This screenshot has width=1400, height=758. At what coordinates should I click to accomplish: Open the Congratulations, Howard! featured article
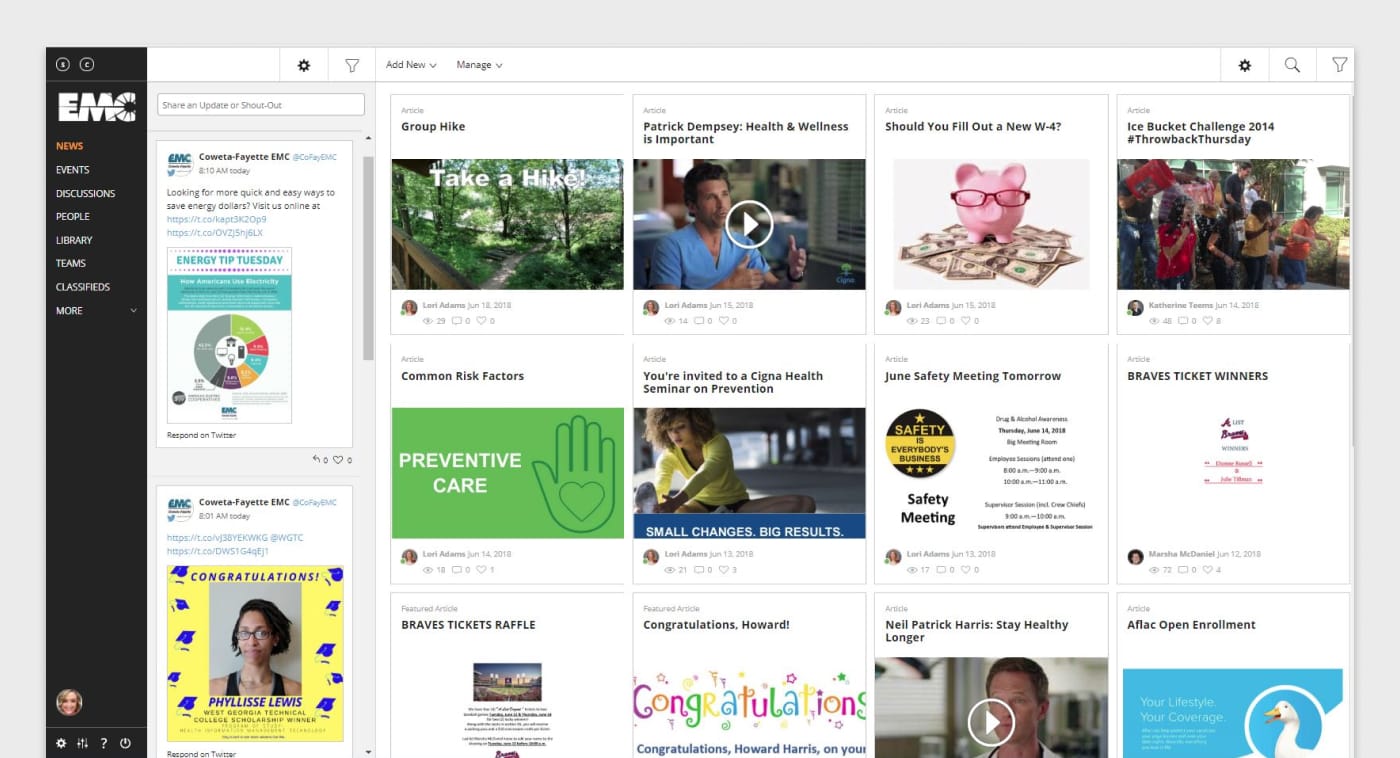[x=716, y=625]
